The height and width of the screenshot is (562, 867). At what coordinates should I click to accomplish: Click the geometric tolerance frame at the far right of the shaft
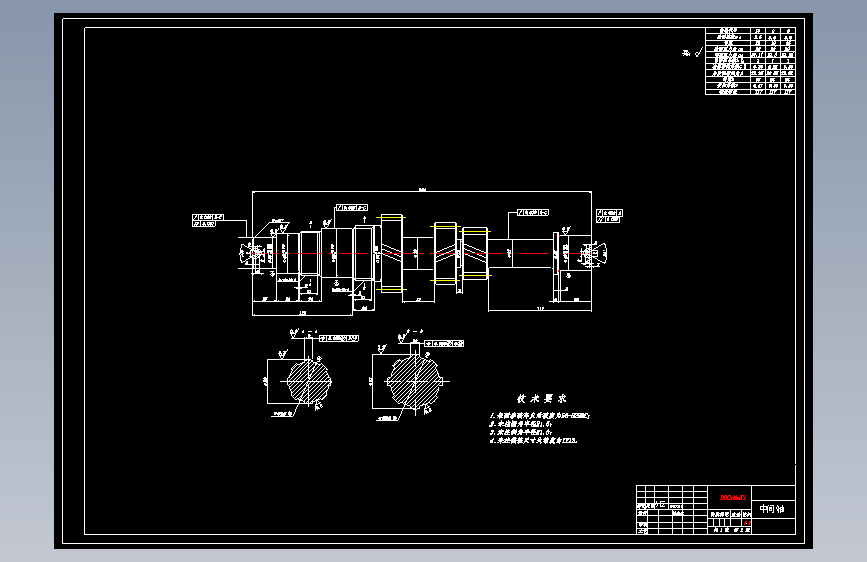click(609, 216)
